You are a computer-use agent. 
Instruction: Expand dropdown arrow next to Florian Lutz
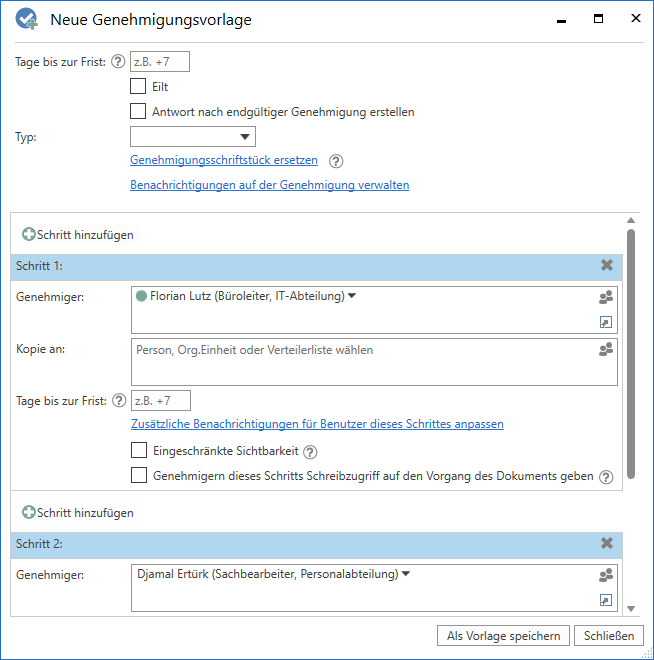[x=352, y=296]
